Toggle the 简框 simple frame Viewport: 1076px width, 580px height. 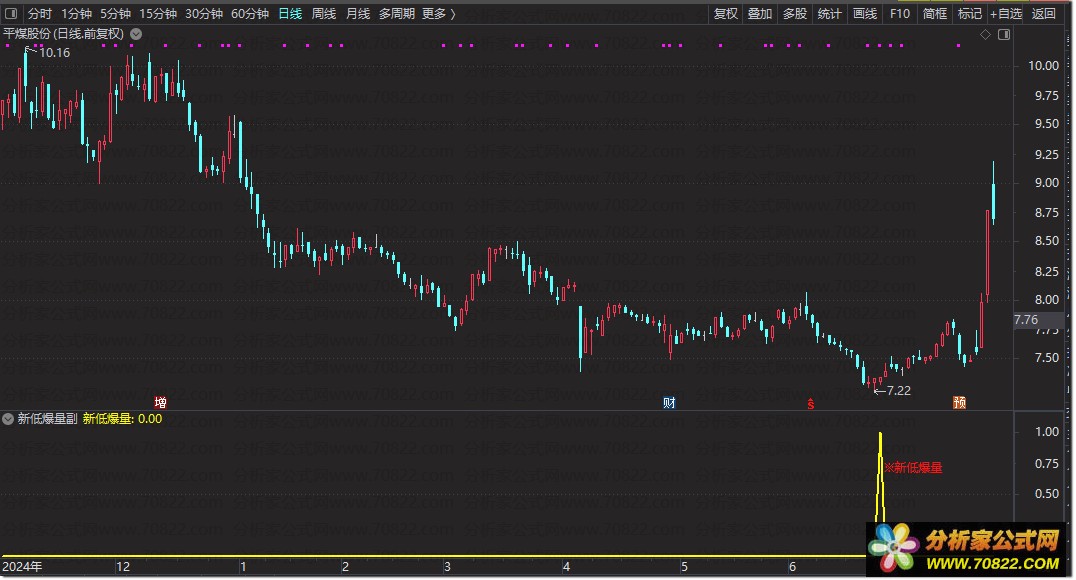(935, 14)
